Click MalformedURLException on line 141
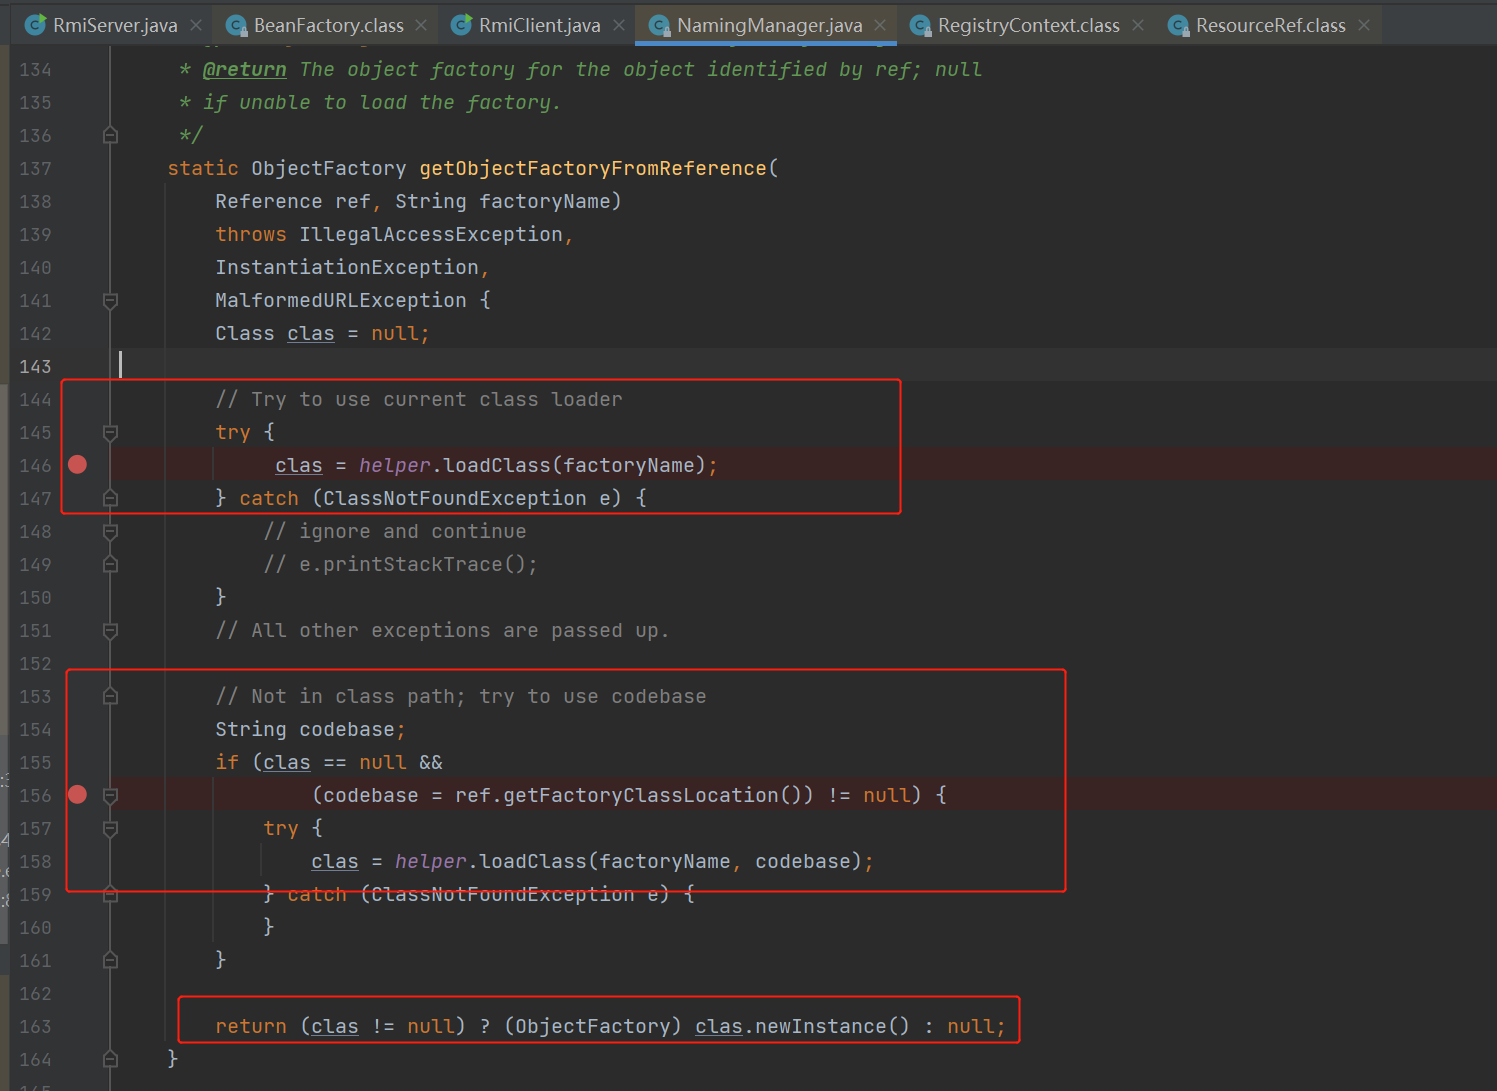Image resolution: width=1497 pixels, height=1091 pixels. [340, 300]
